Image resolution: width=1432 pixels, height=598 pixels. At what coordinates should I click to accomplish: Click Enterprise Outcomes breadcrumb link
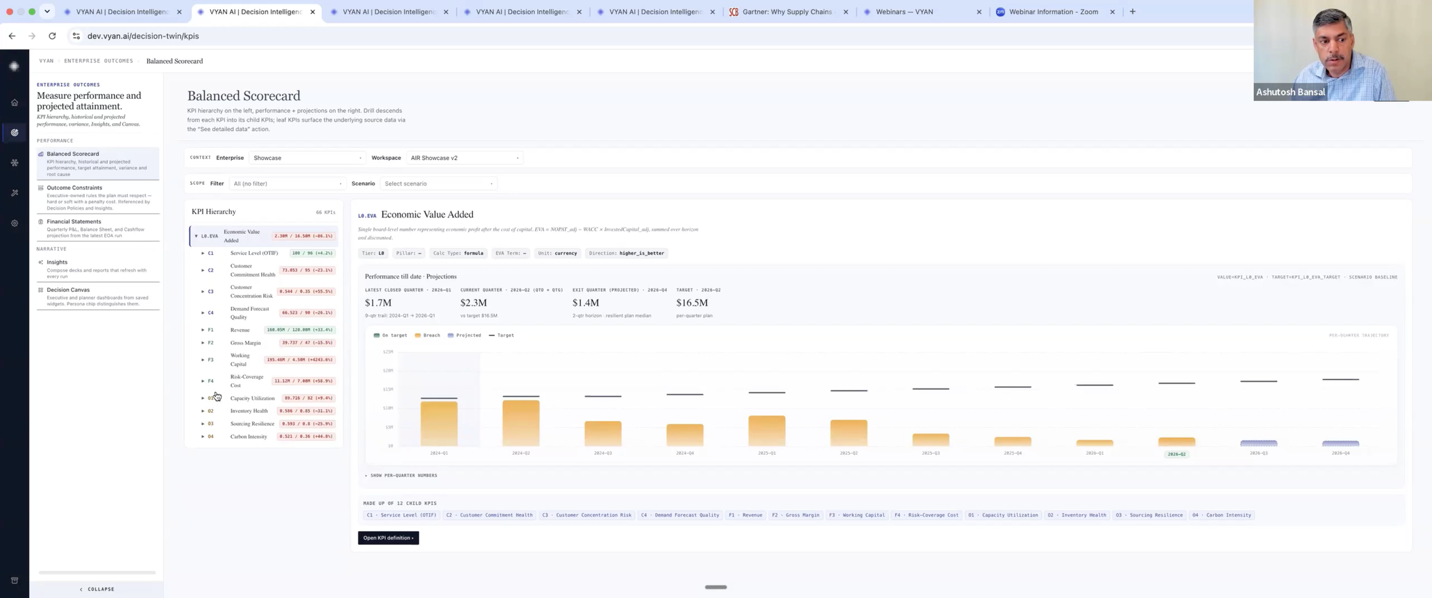tap(98, 61)
